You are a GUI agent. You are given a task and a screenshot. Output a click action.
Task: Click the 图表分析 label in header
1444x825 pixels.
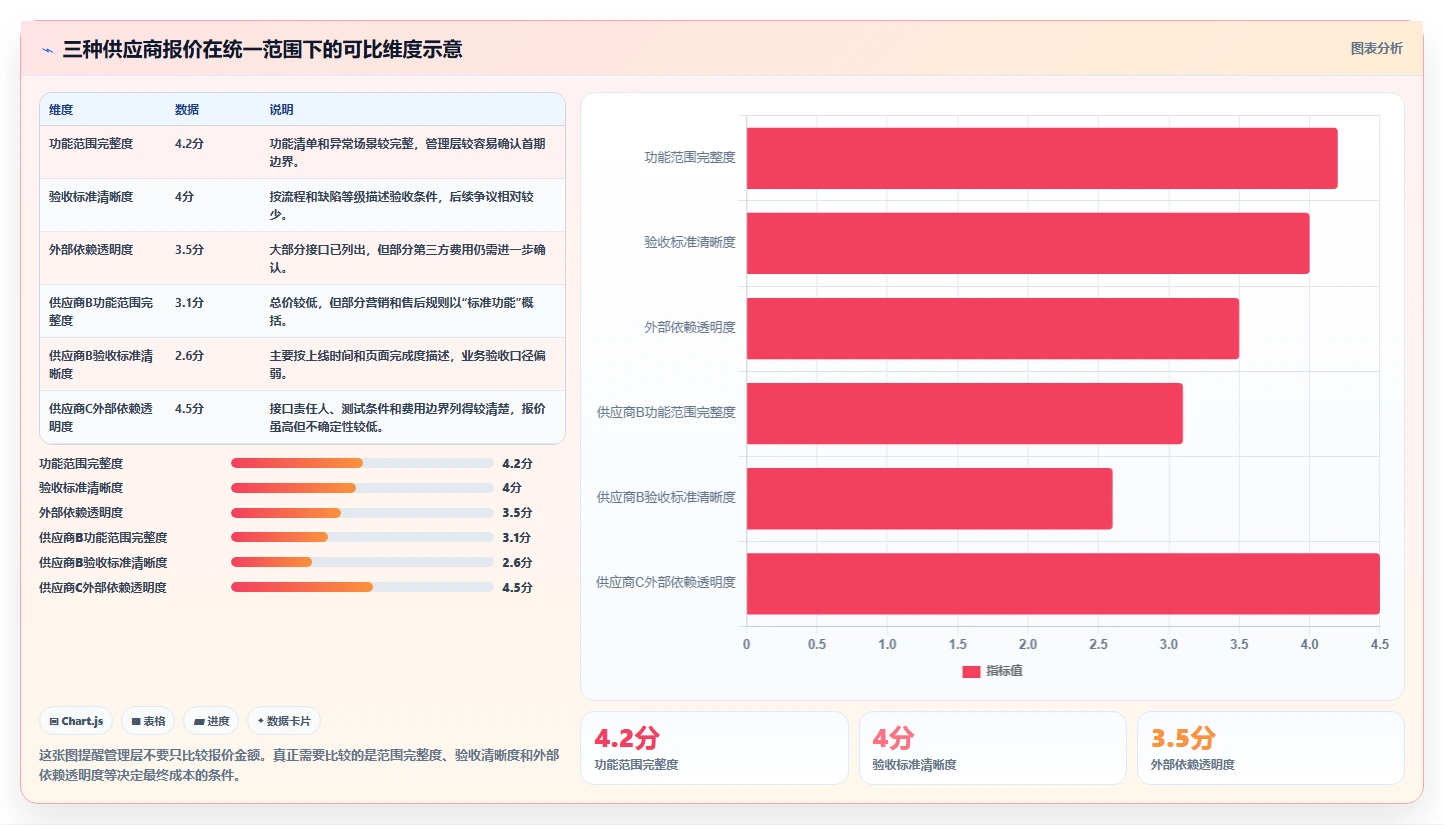(x=1376, y=48)
